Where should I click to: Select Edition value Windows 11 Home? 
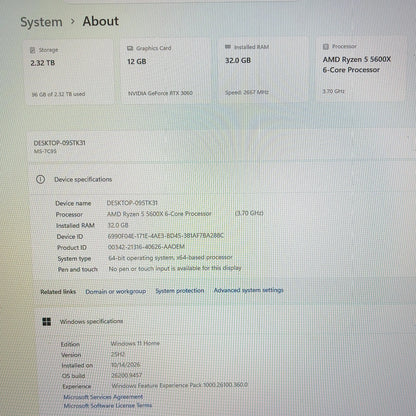tap(135, 343)
